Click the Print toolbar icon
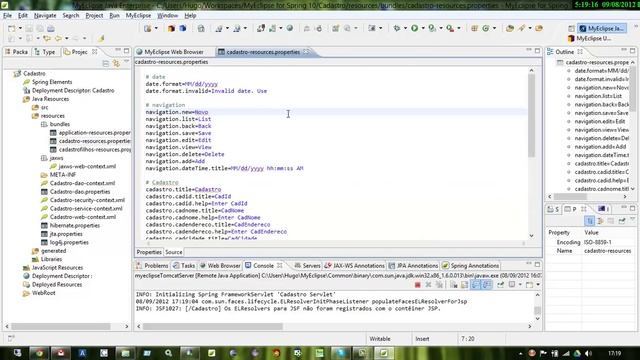The height and width of the screenshot is (360, 640). 51,28
